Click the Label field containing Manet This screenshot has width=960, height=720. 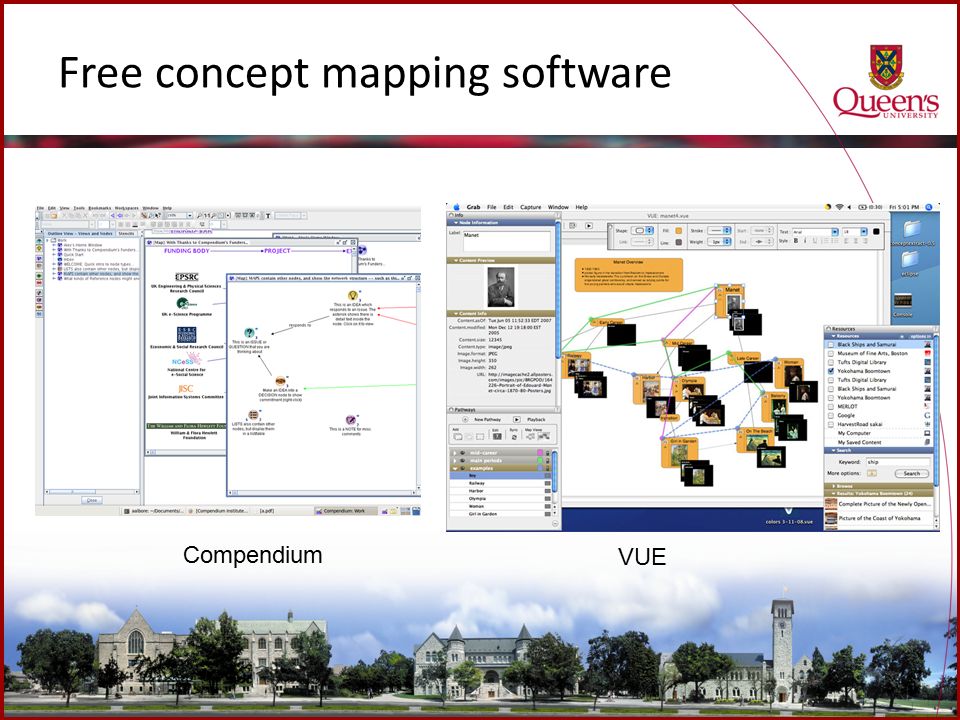tap(506, 241)
